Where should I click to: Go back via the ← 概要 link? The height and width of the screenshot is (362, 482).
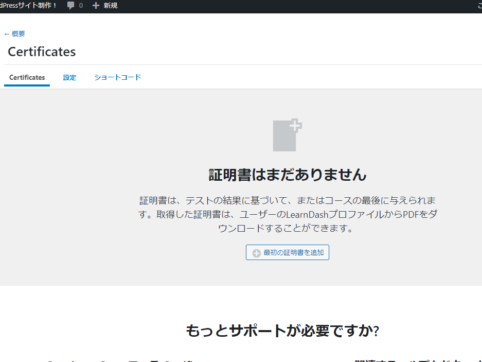tap(15, 34)
